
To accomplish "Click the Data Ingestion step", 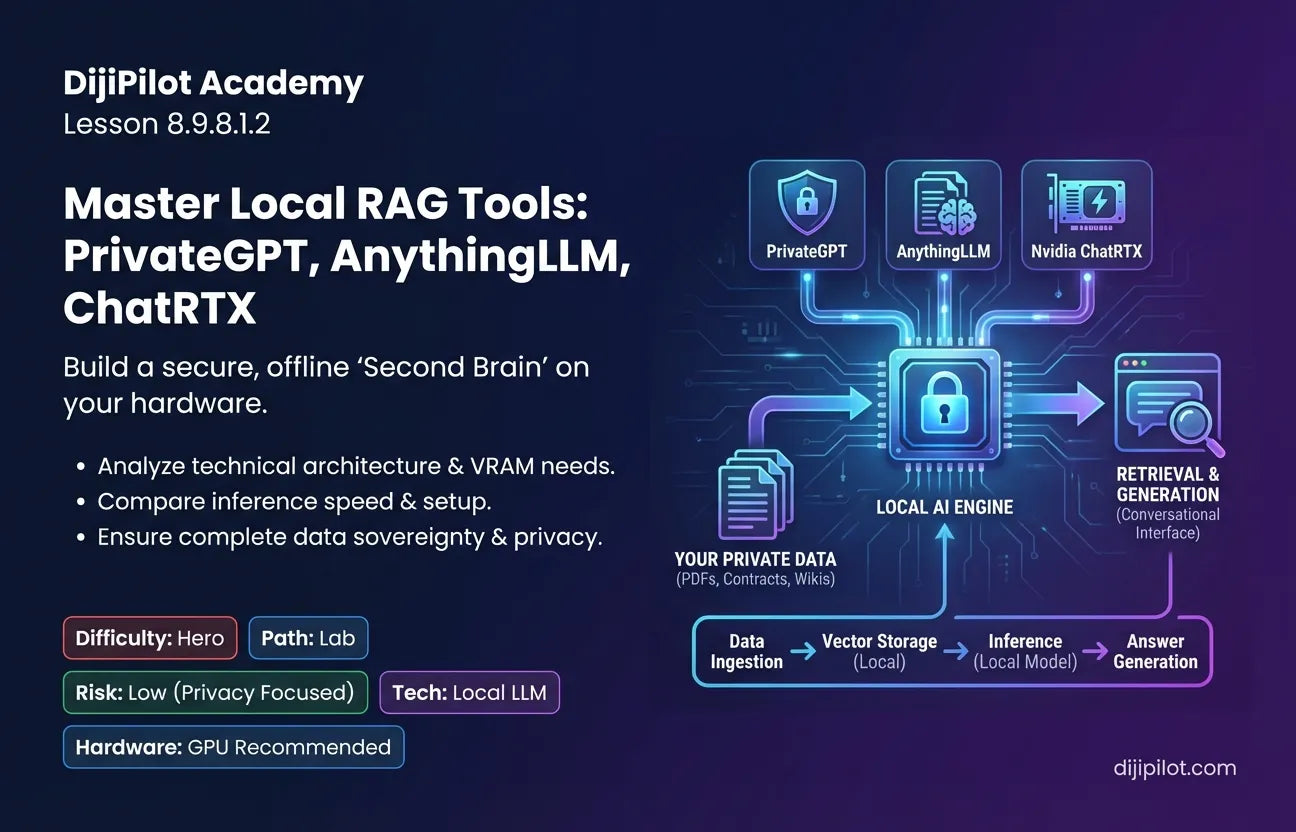I will pos(746,651).
